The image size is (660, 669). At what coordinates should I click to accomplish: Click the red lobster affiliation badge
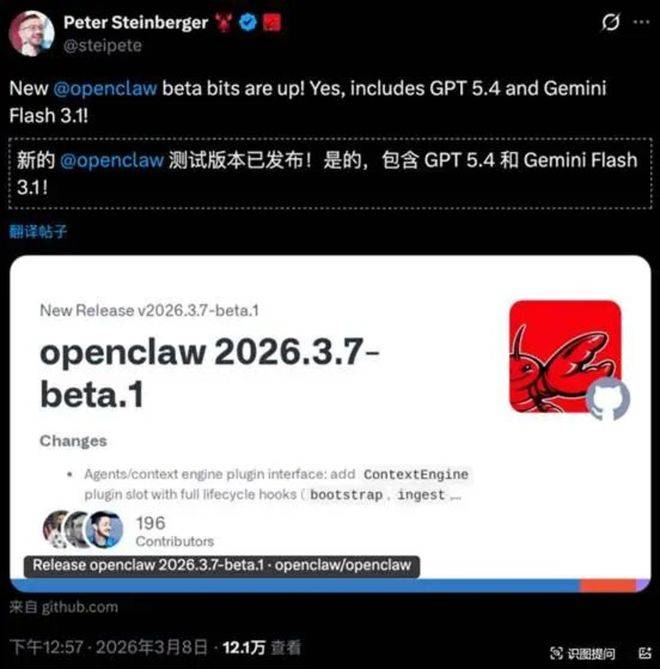click(271, 22)
